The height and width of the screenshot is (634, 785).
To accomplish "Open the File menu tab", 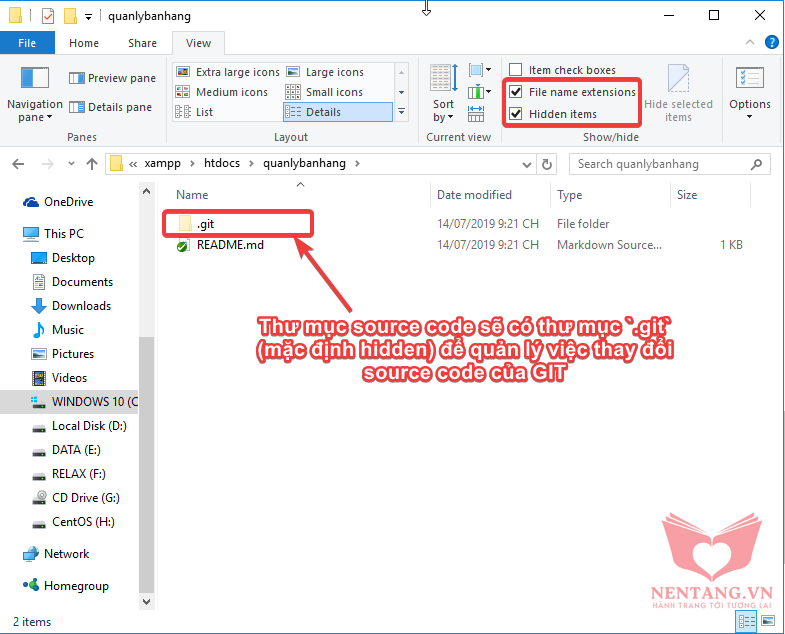I will pos(27,43).
